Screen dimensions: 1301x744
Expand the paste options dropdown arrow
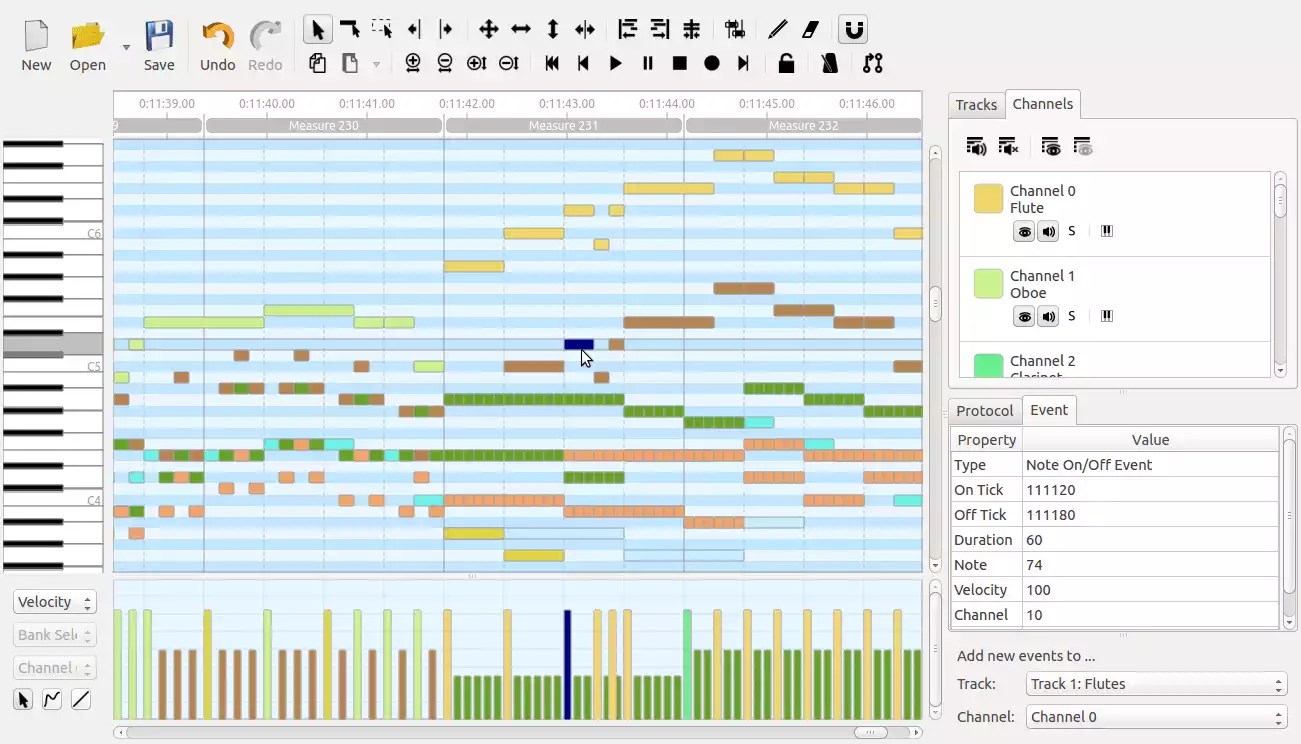click(x=375, y=63)
